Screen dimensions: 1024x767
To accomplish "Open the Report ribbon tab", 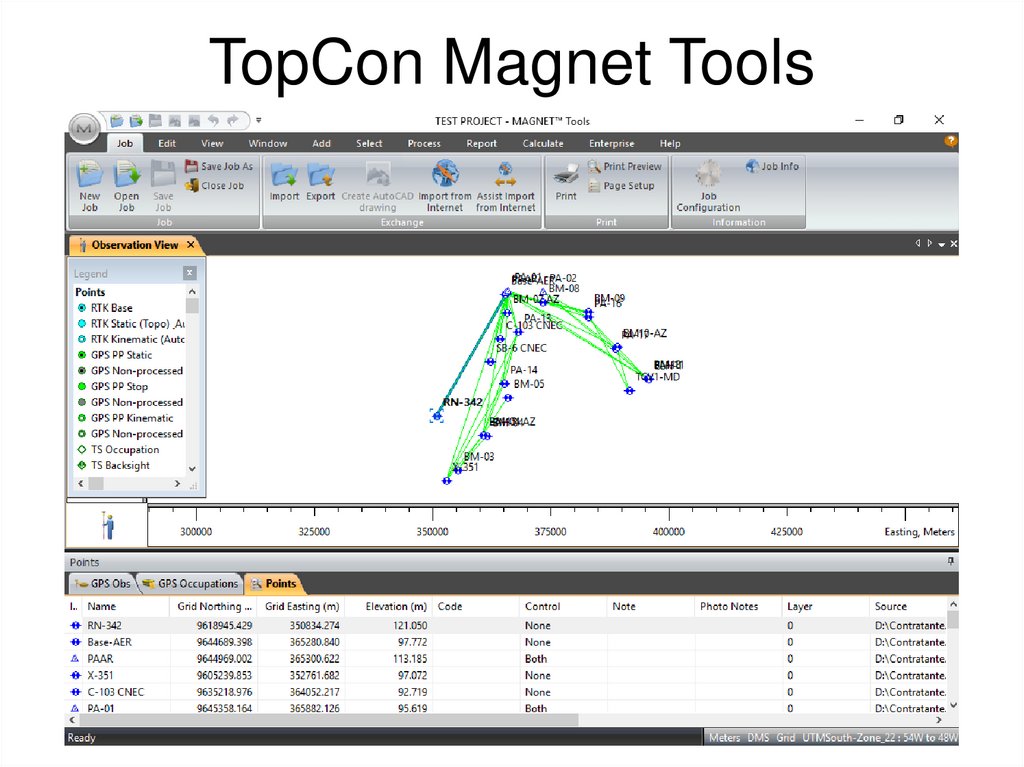I will 481,143.
